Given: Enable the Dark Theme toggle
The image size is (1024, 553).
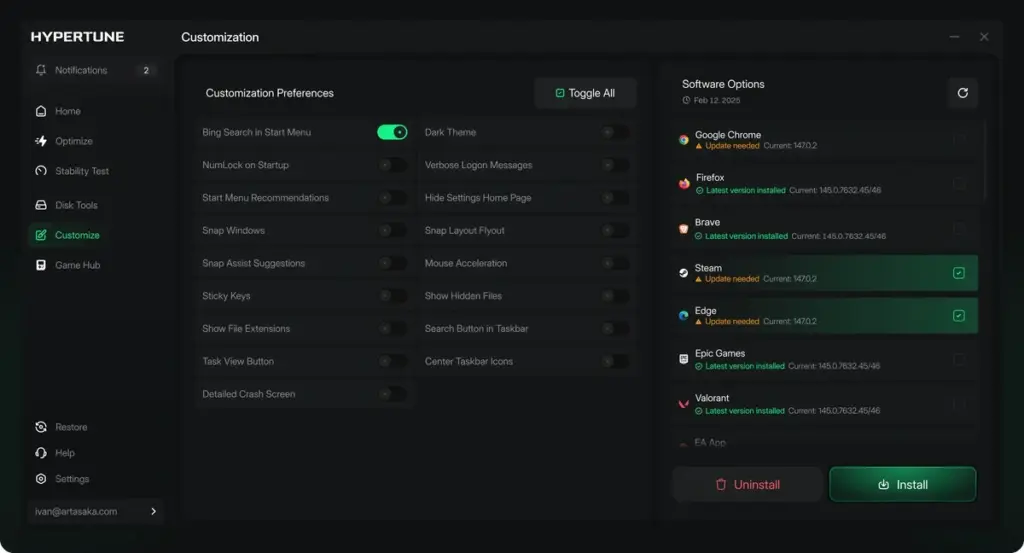Looking at the screenshot, I should tap(615, 132).
